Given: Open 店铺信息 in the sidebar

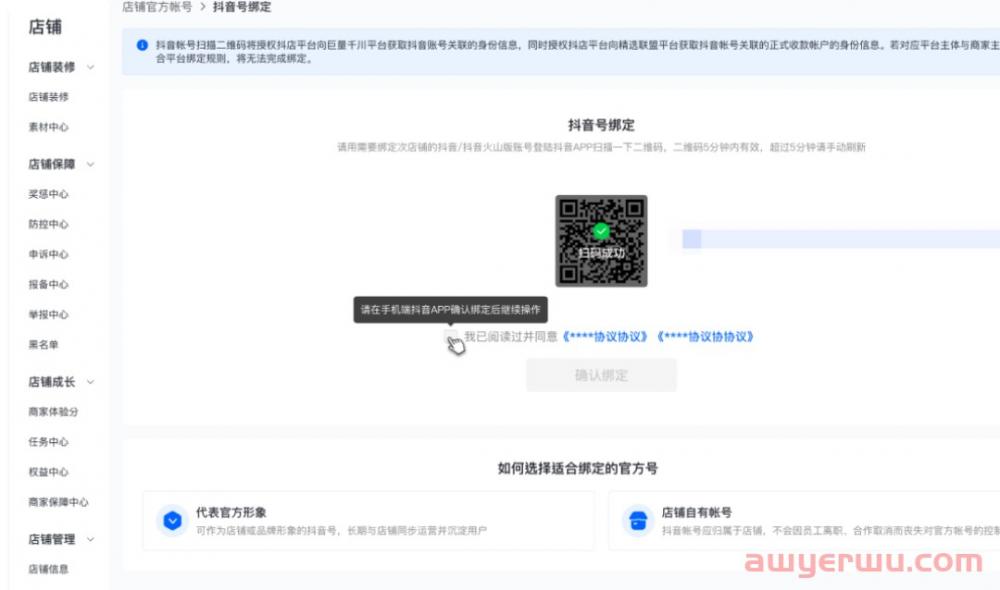Looking at the screenshot, I should (48, 569).
